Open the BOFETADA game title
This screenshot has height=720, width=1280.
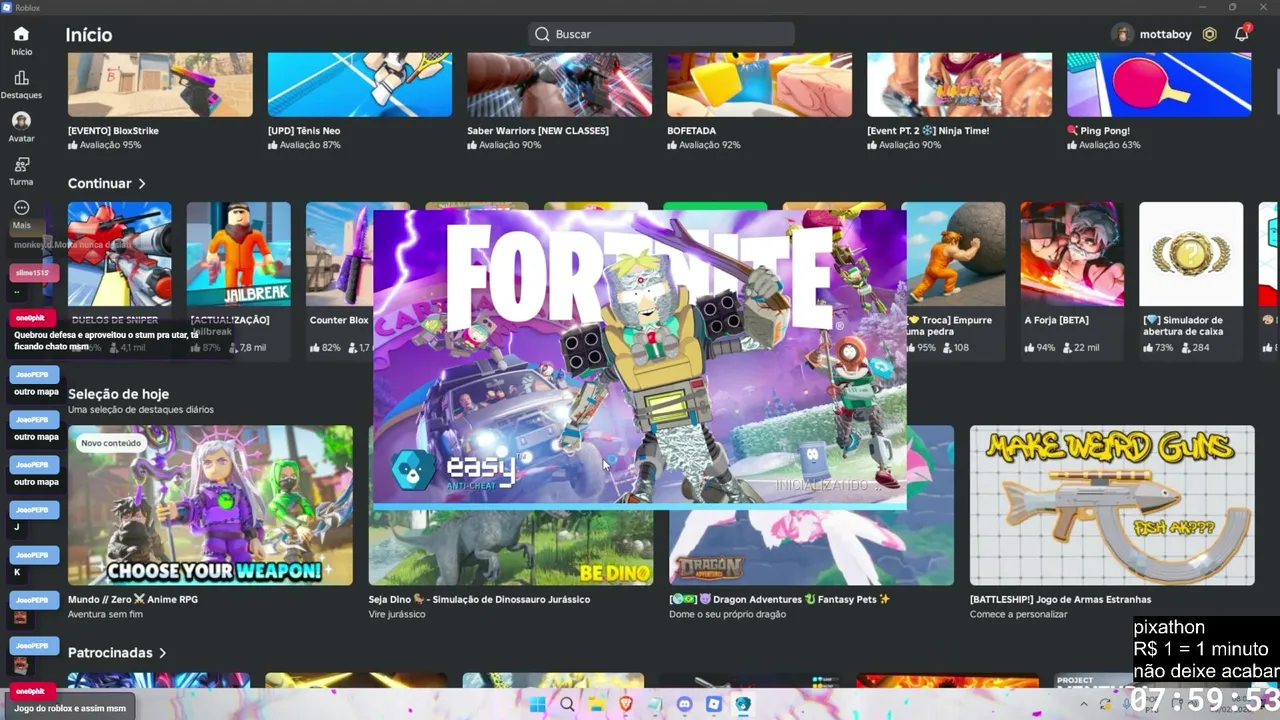tap(692, 131)
